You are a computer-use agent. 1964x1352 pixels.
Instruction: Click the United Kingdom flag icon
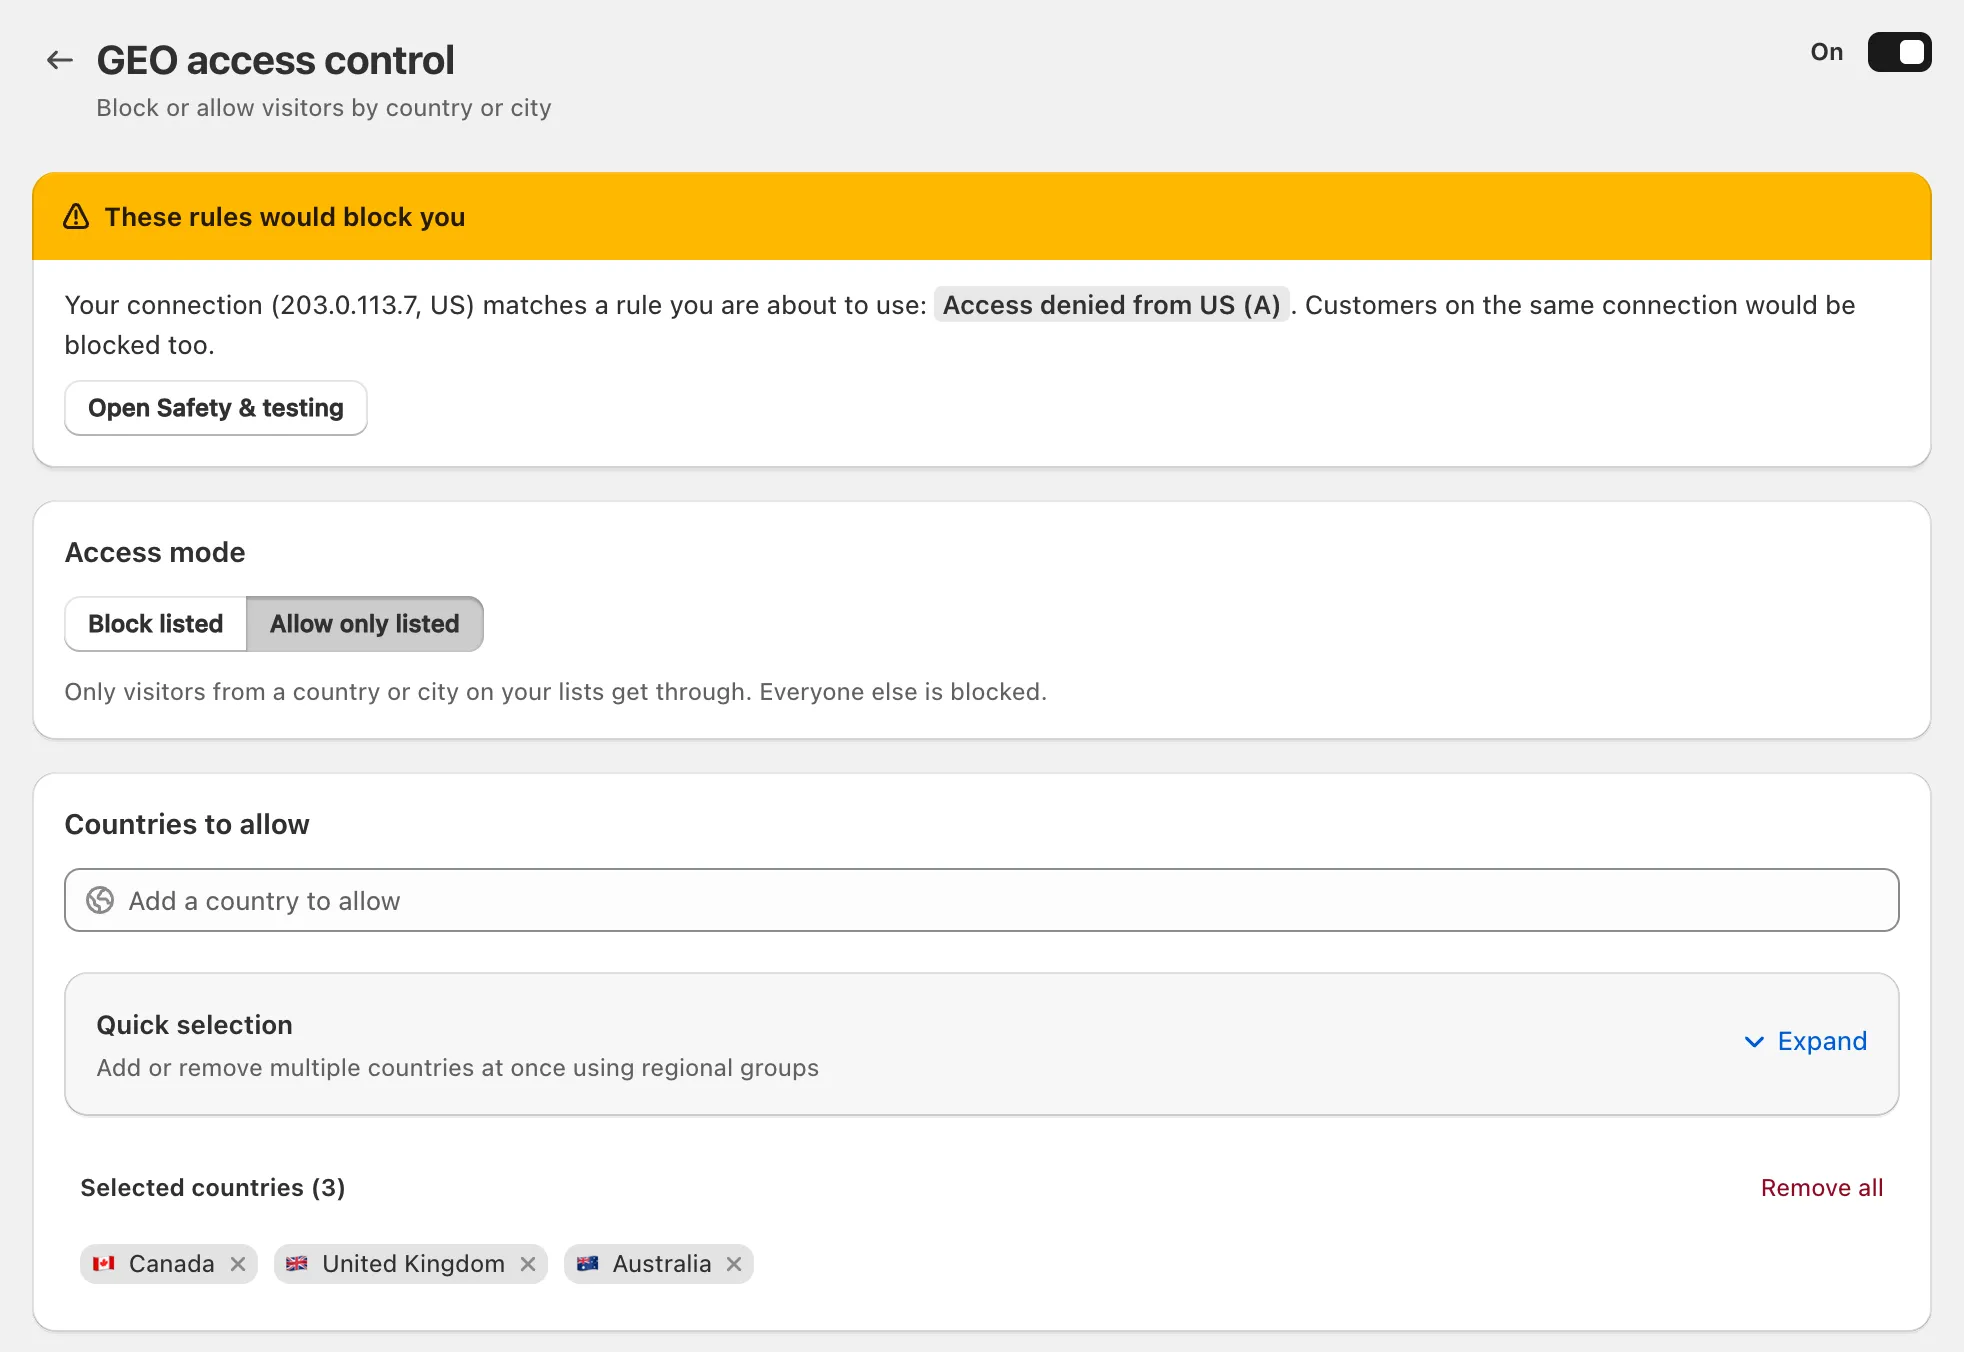[x=297, y=1264]
